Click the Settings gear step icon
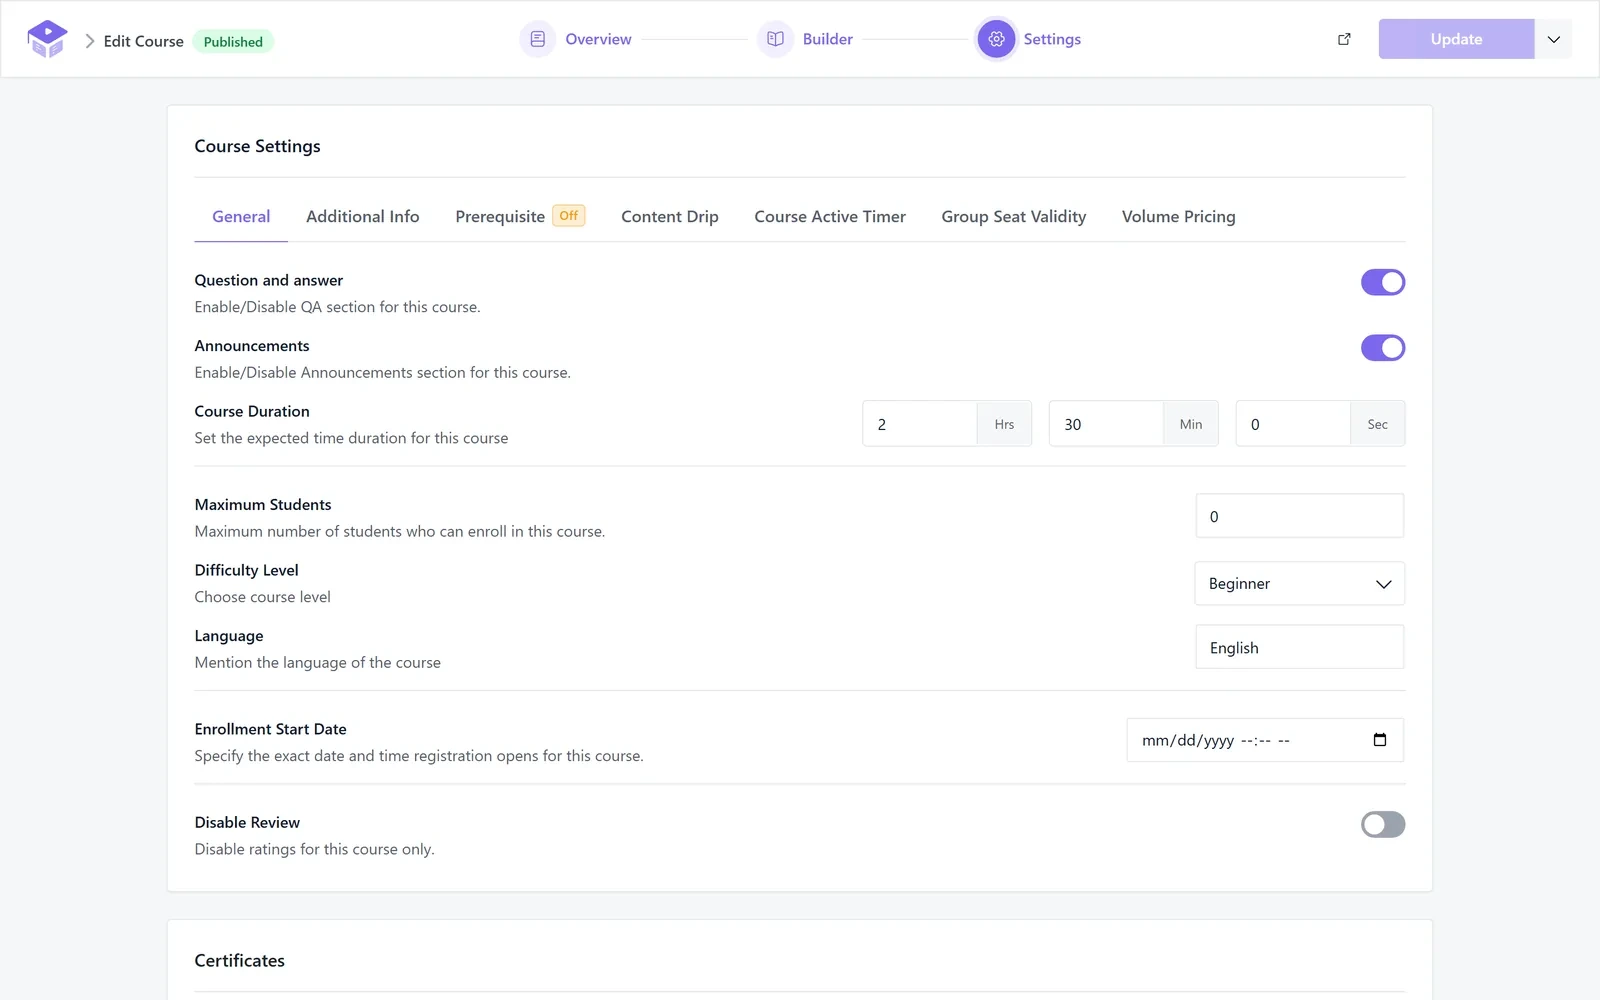The image size is (1600, 1000). click(996, 39)
